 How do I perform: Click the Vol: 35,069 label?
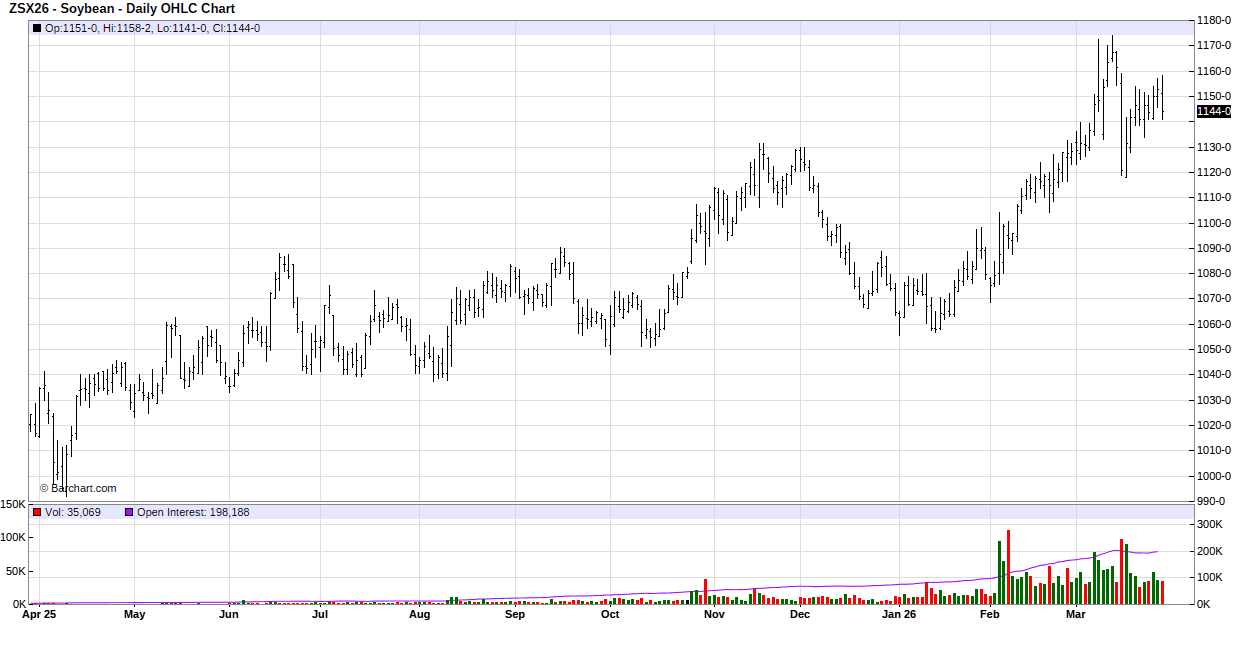[73, 512]
